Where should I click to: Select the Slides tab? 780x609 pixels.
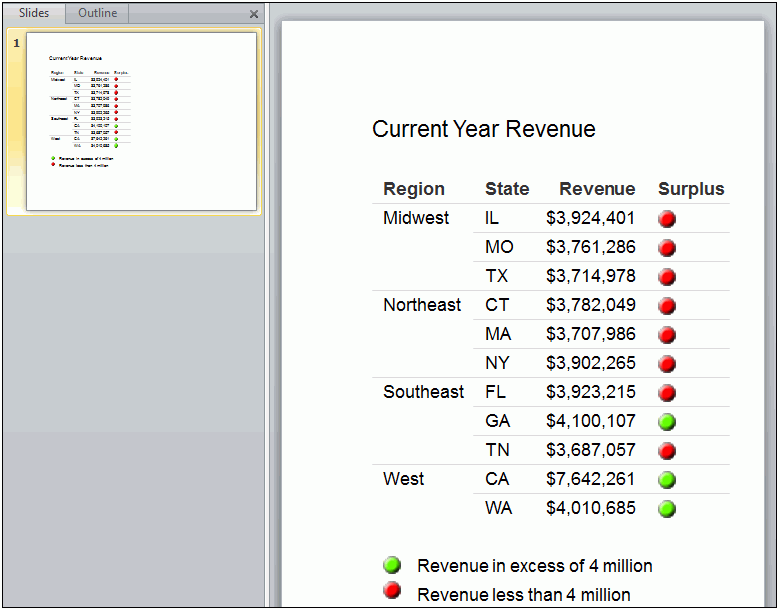click(x=34, y=13)
